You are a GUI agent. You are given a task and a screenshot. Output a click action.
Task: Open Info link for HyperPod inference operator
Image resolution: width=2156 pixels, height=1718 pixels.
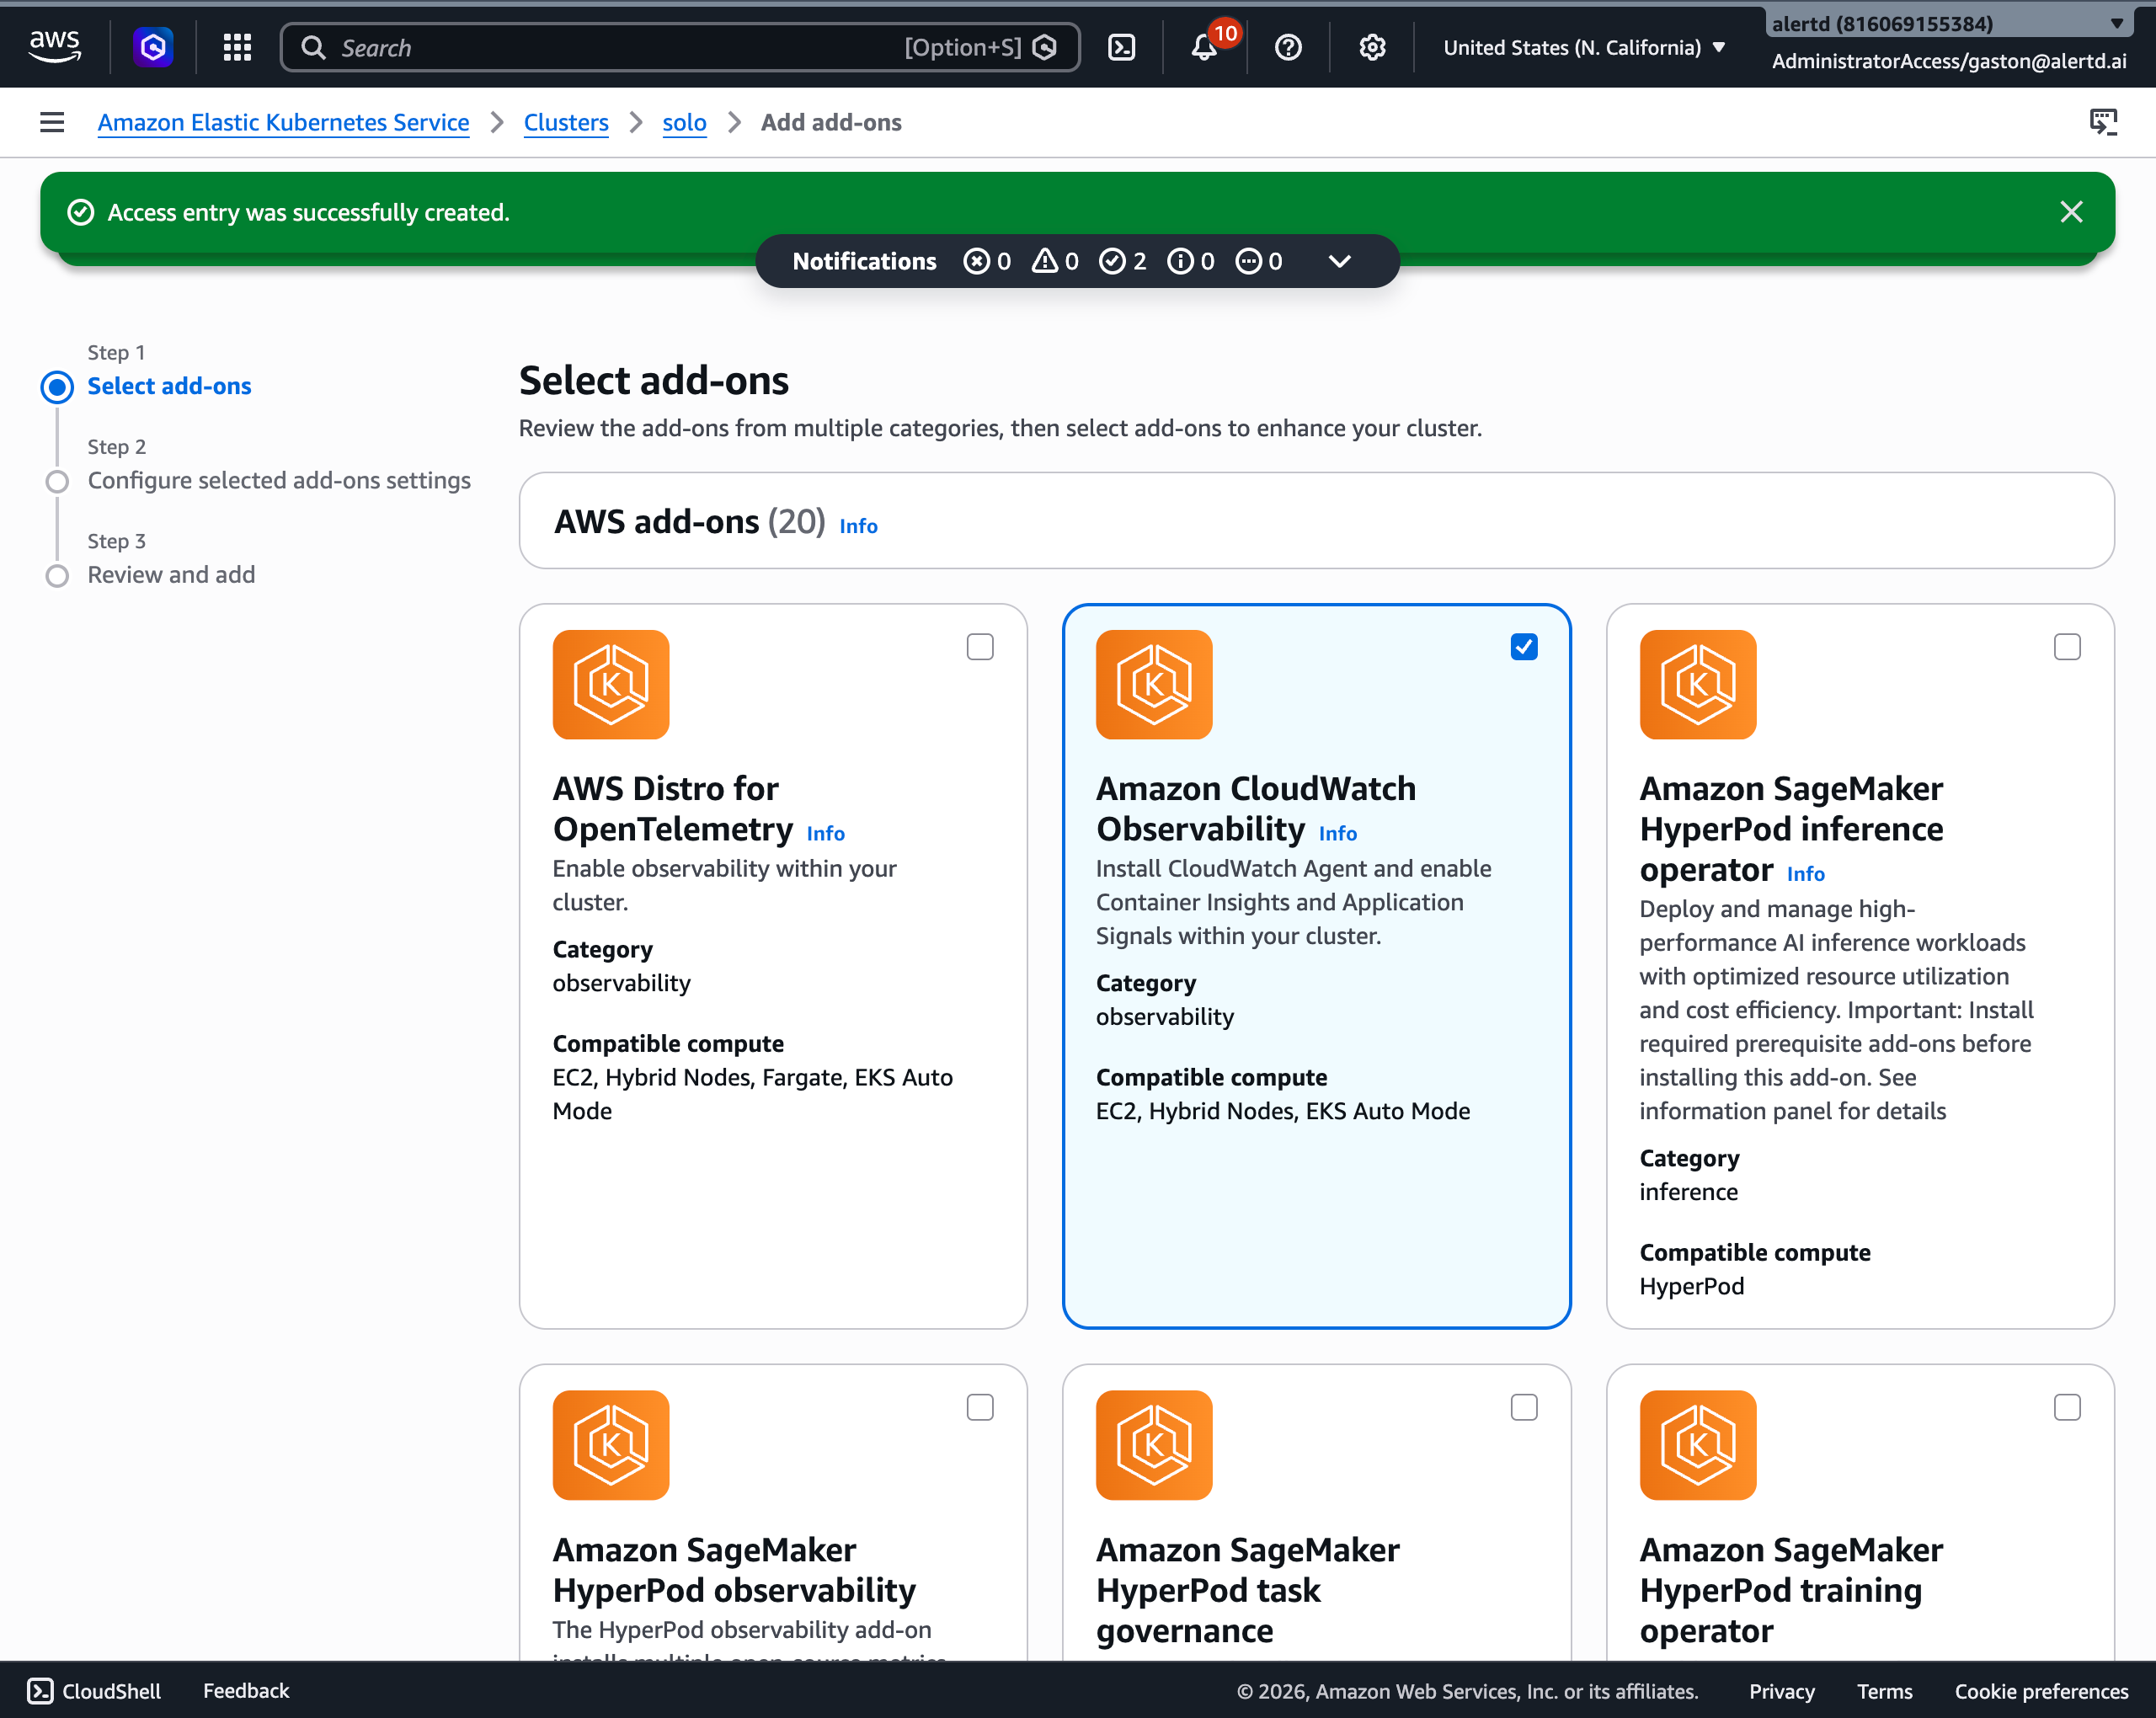click(1805, 874)
